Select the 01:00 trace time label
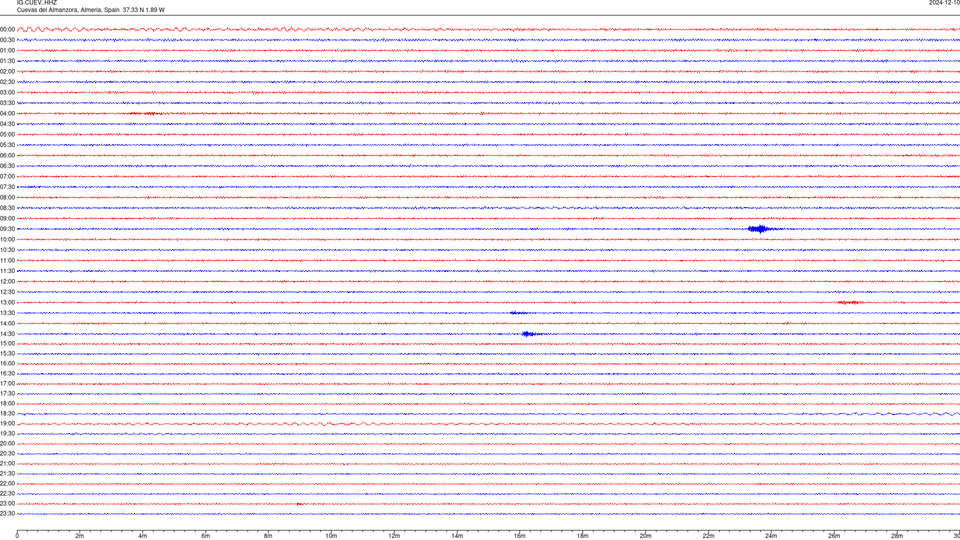This screenshot has height=540, width=960. click(7, 51)
